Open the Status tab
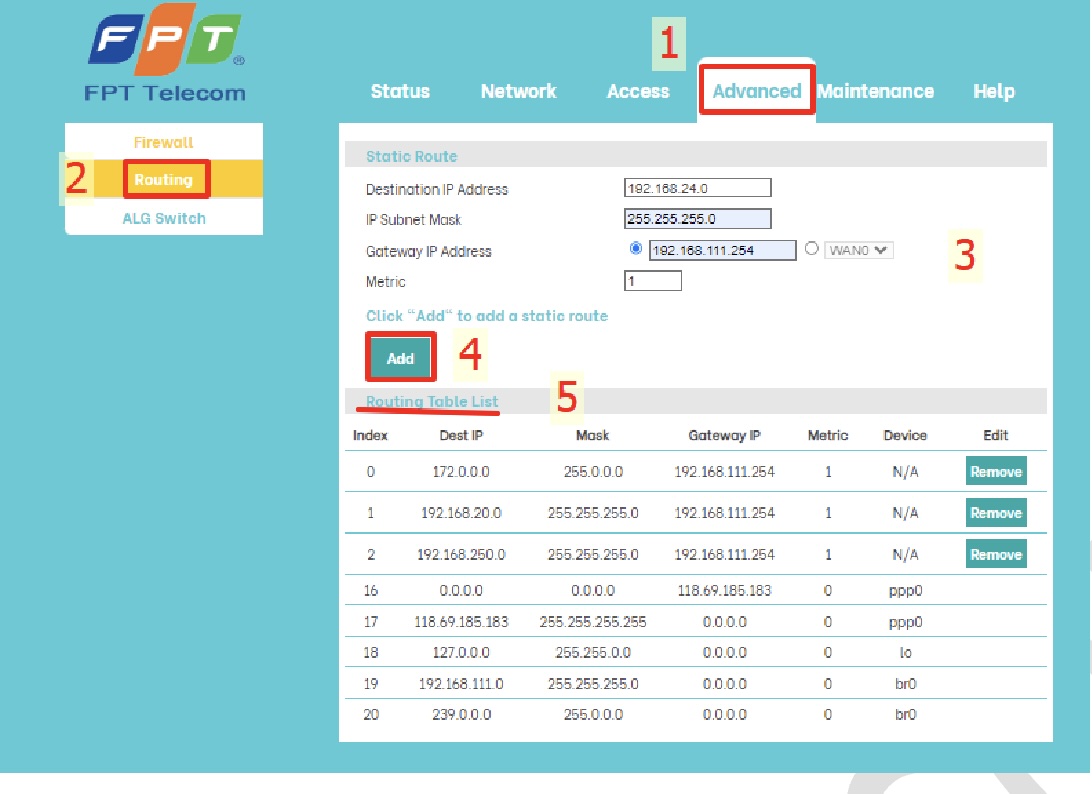The height and width of the screenshot is (794, 1092). 400,91
